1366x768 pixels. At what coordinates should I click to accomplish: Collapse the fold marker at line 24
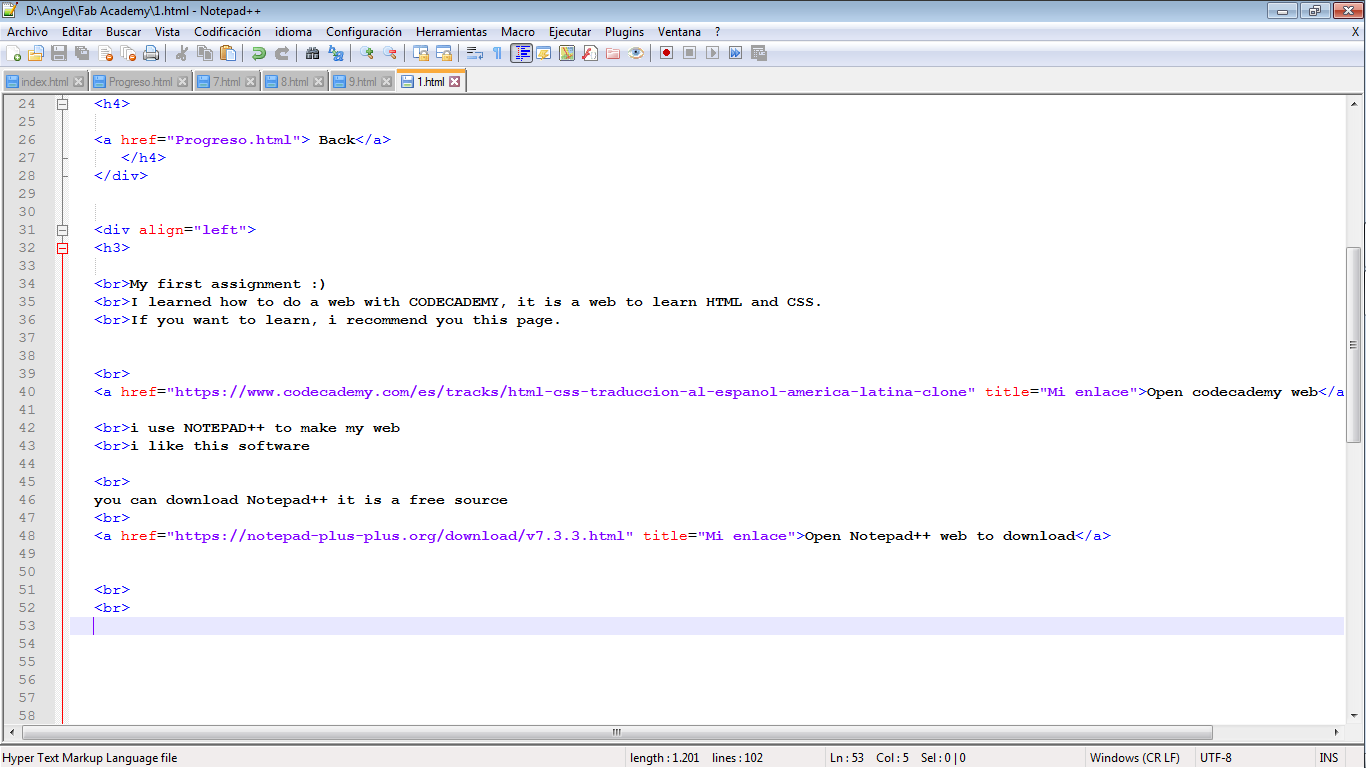pos(62,104)
